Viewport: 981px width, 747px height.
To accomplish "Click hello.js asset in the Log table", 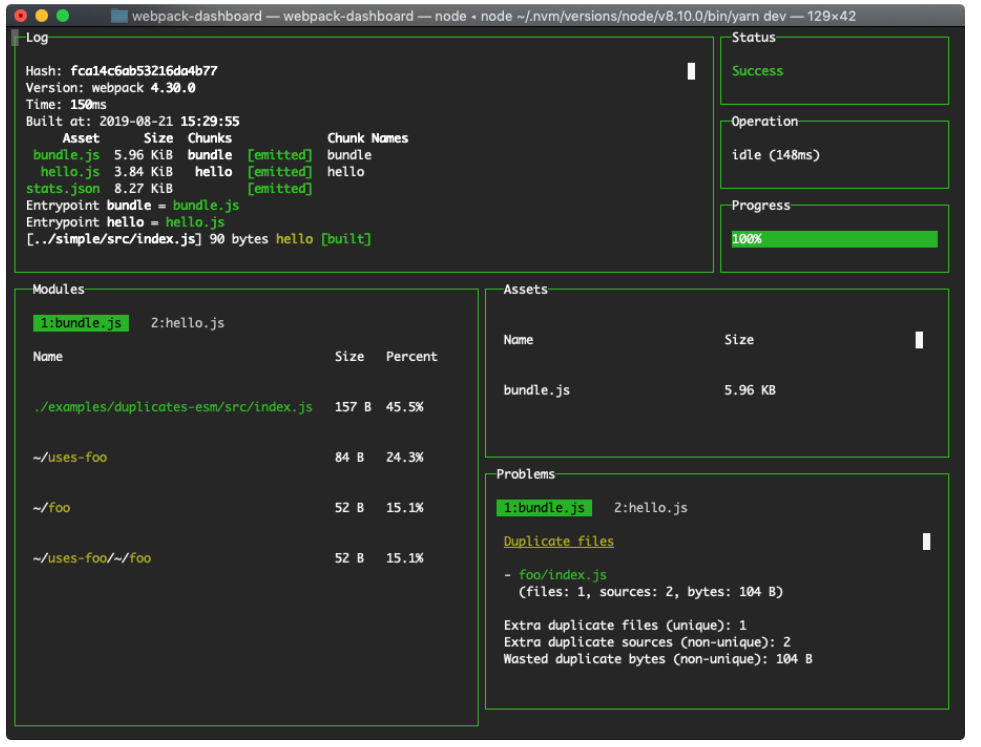I will pyautogui.click(x=71, y=173).
